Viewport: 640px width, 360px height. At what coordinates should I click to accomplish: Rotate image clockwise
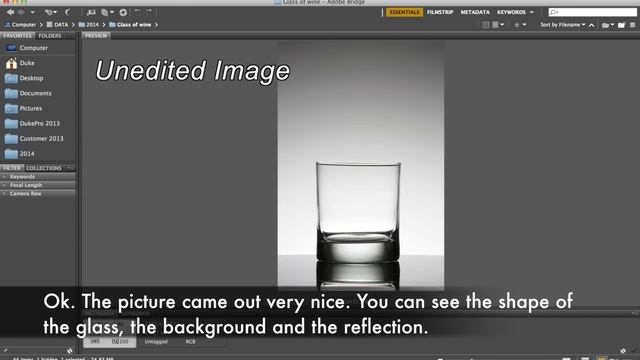coord(149,12)
